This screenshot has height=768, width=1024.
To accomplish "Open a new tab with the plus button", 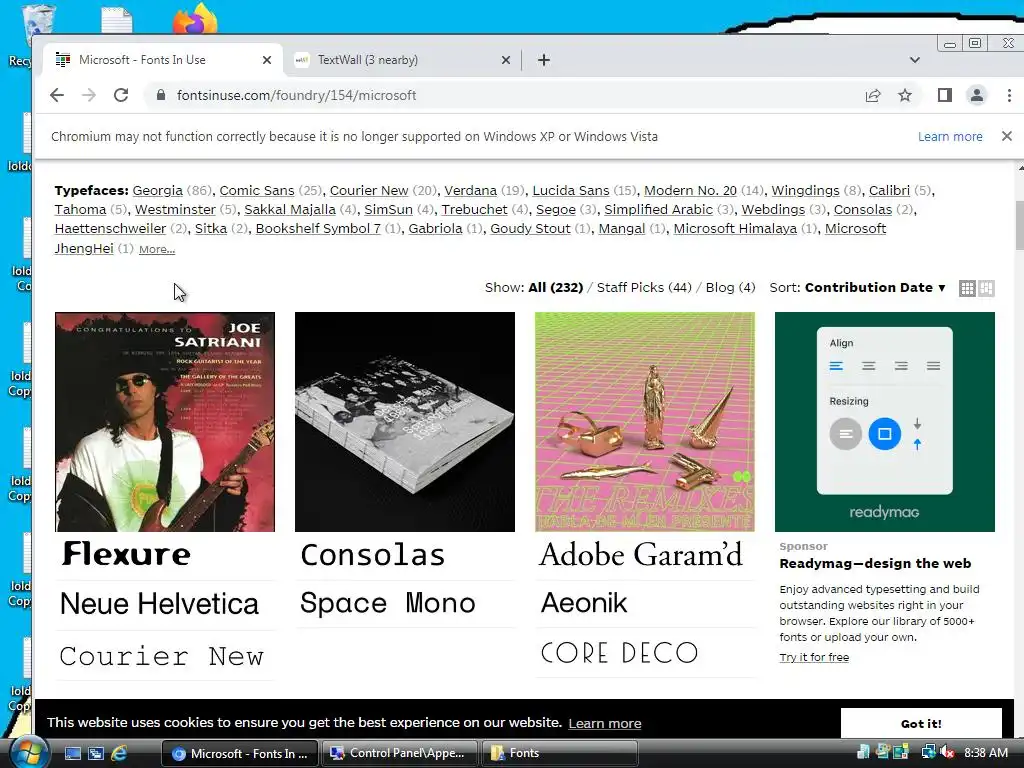I will [543, 60].
